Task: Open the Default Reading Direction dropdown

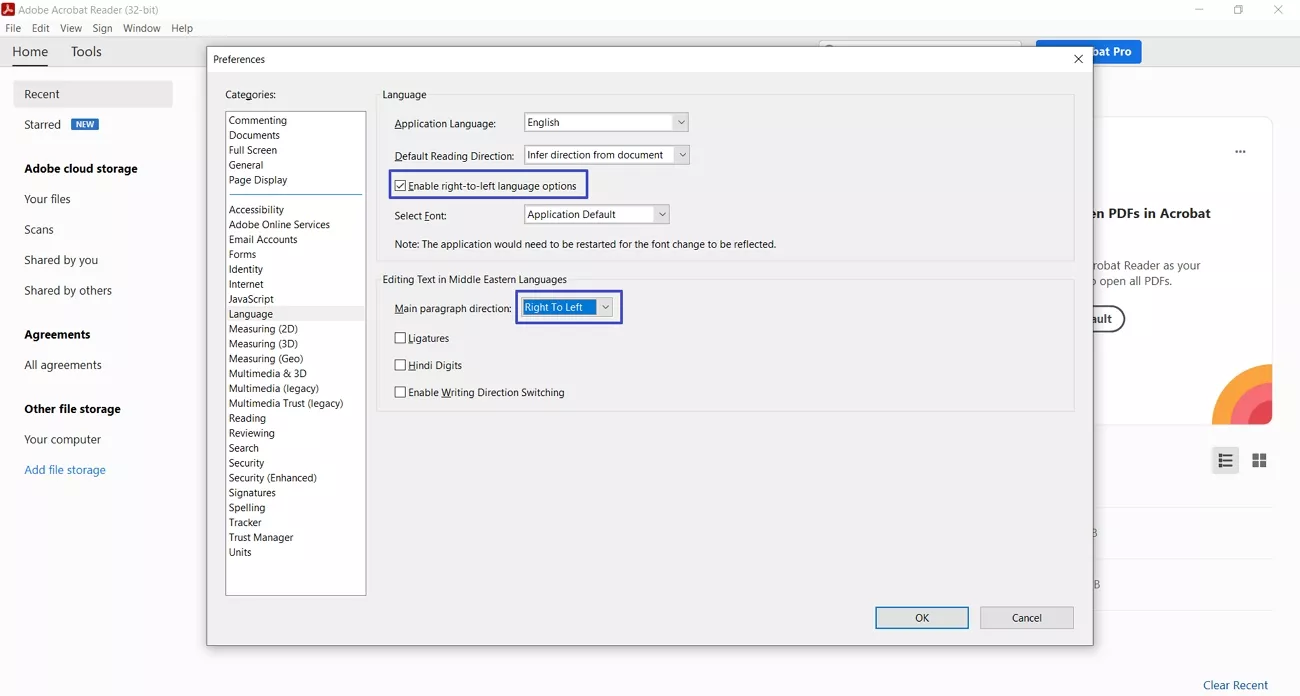Action: [x=682, y=154]
